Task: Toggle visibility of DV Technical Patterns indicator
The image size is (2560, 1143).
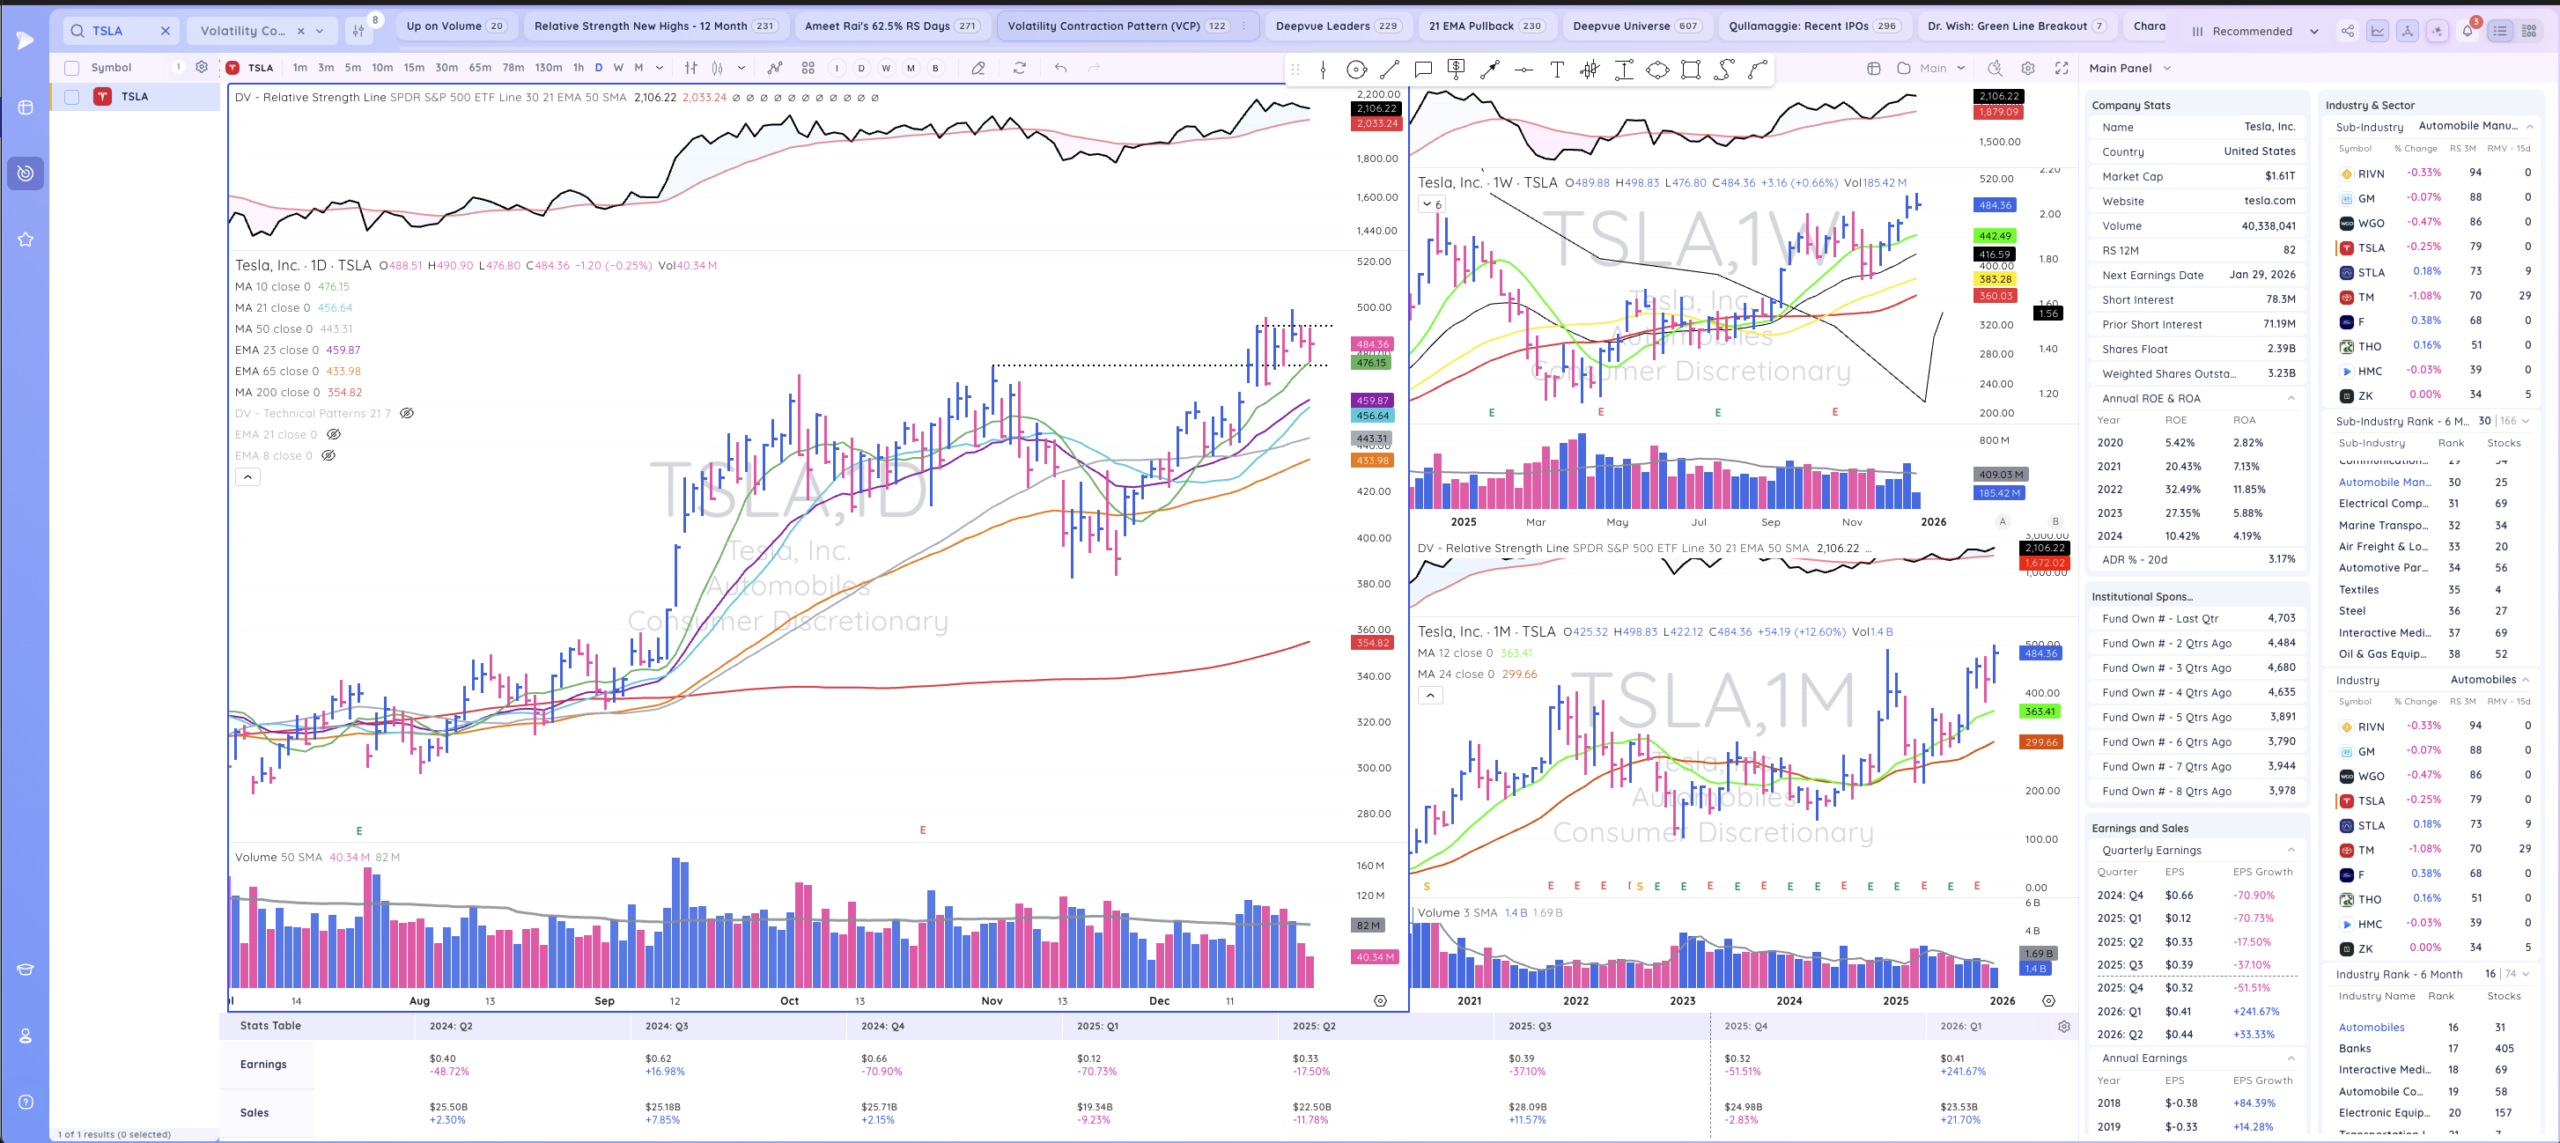Action: 407,413
